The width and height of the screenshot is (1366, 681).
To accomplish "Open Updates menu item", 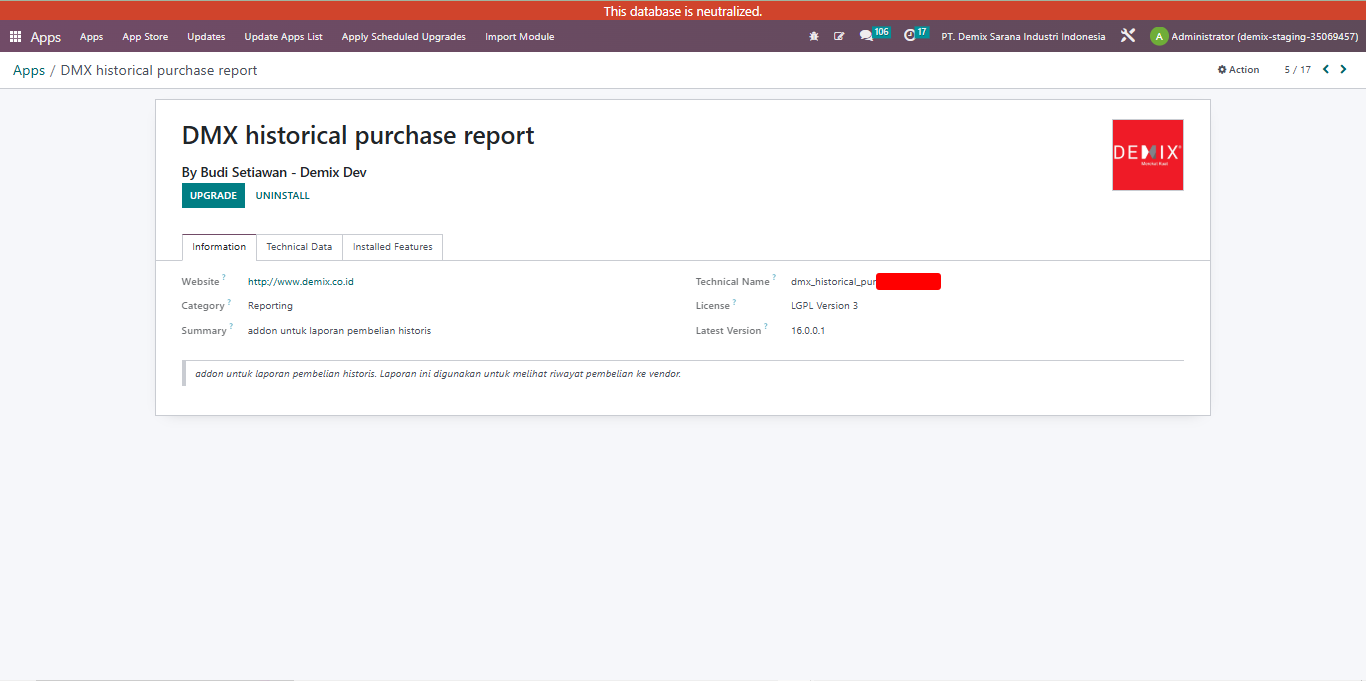I will (x=206, y=37).
